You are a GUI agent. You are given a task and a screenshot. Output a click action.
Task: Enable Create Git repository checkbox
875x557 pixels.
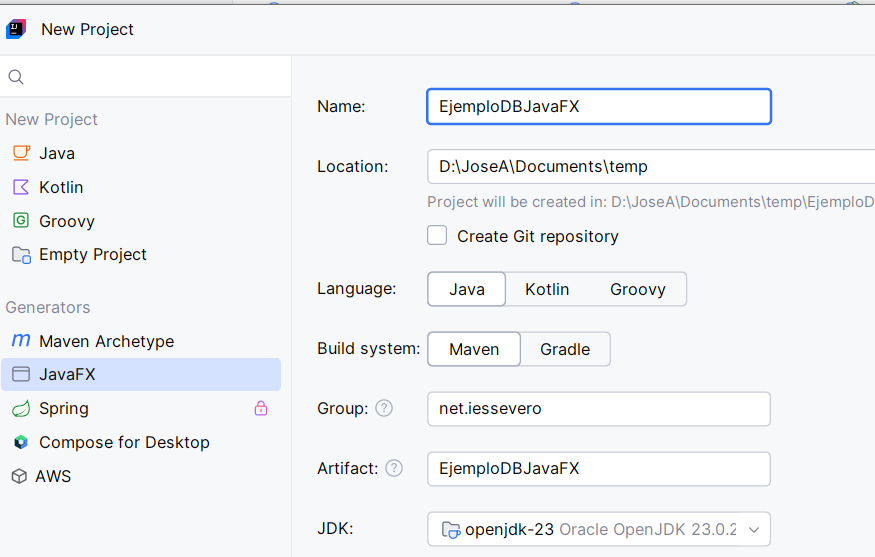click(437, 236)
